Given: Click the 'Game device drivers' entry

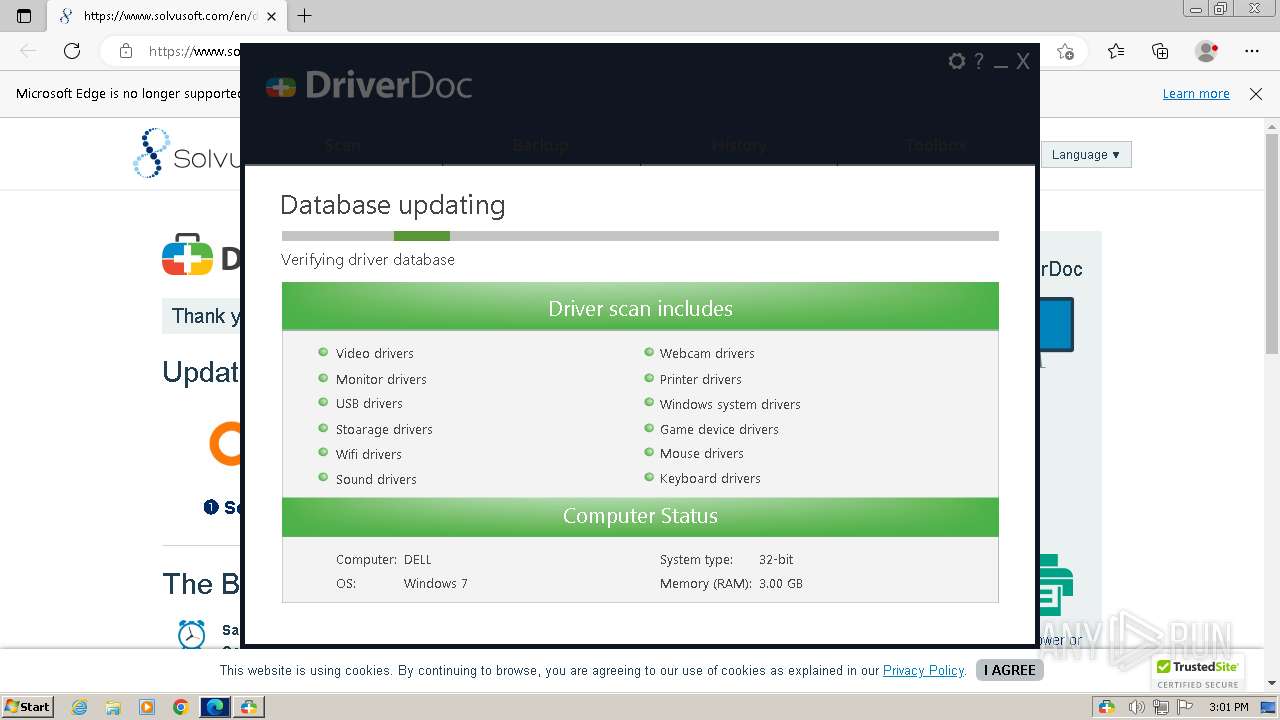Looking at the screenshot, I should tap(719, 430).
